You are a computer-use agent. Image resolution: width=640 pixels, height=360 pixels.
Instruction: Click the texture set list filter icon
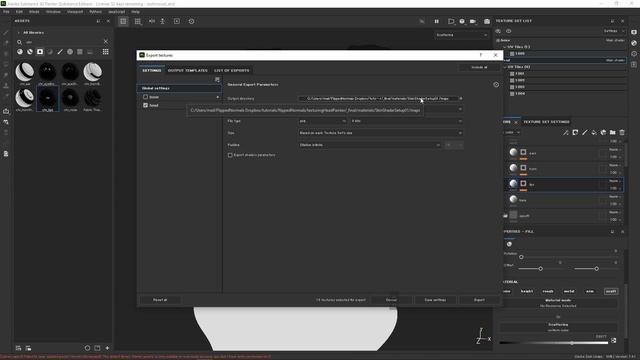tap(217, 80)
